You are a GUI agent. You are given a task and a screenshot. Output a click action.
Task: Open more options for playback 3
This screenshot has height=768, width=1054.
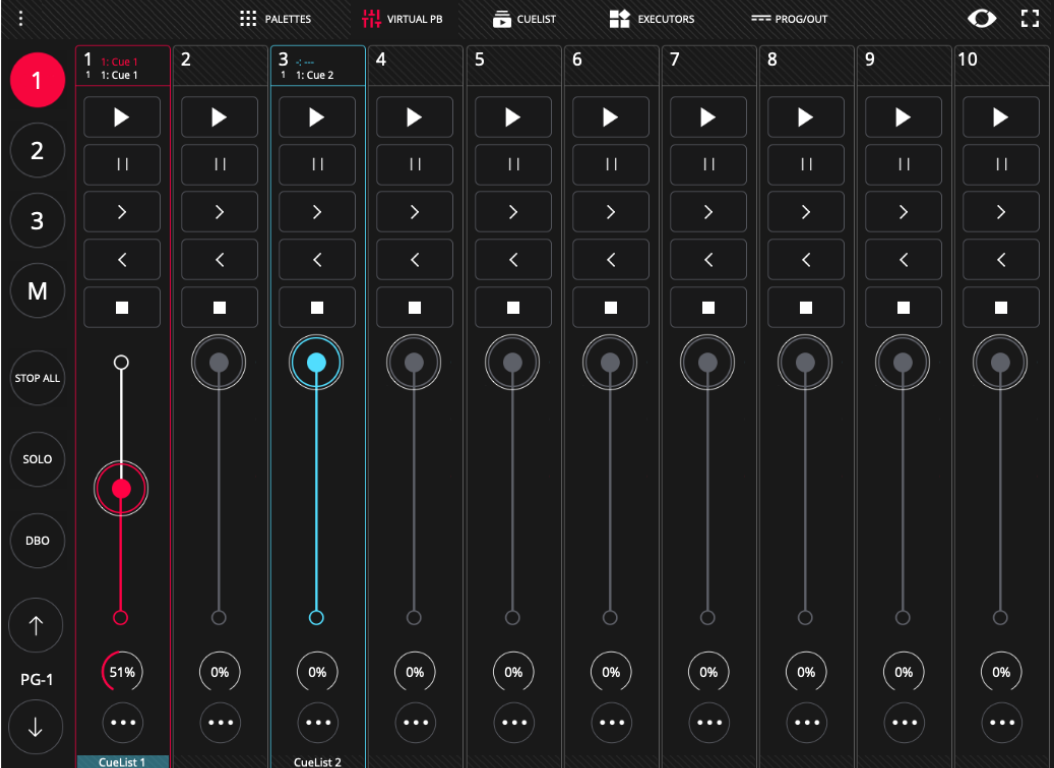[317, 722]
